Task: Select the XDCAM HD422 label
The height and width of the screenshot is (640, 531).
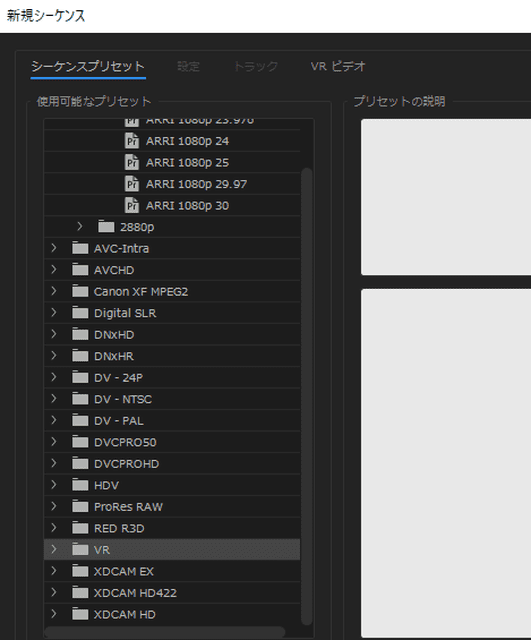Action: point(135,593)
